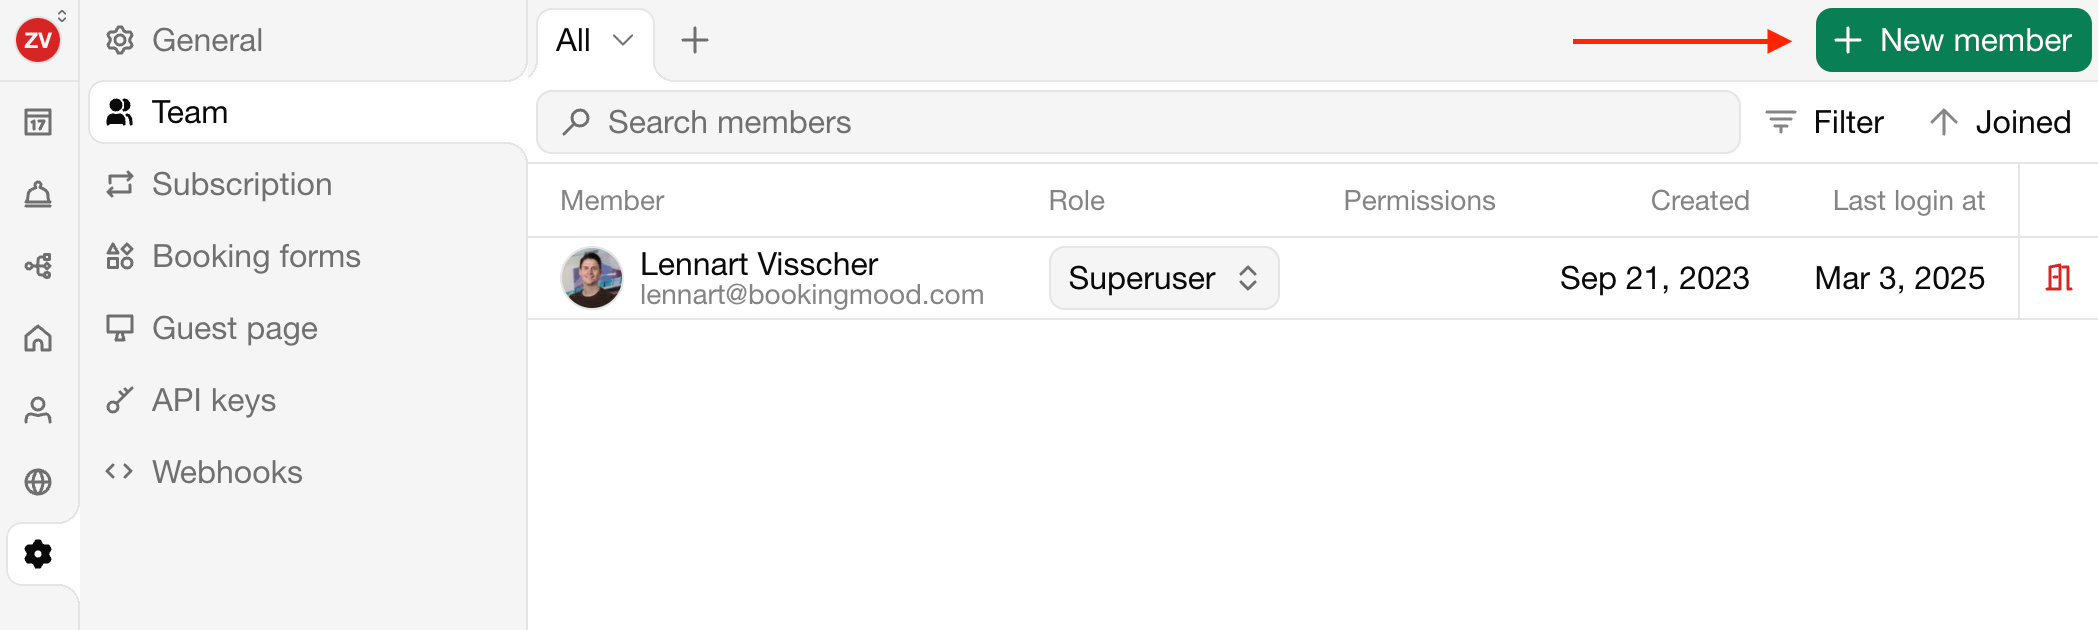Screen dimensions: 2098x630
Task: Click the globe icon in left sidebar
Action: (38, 482)
